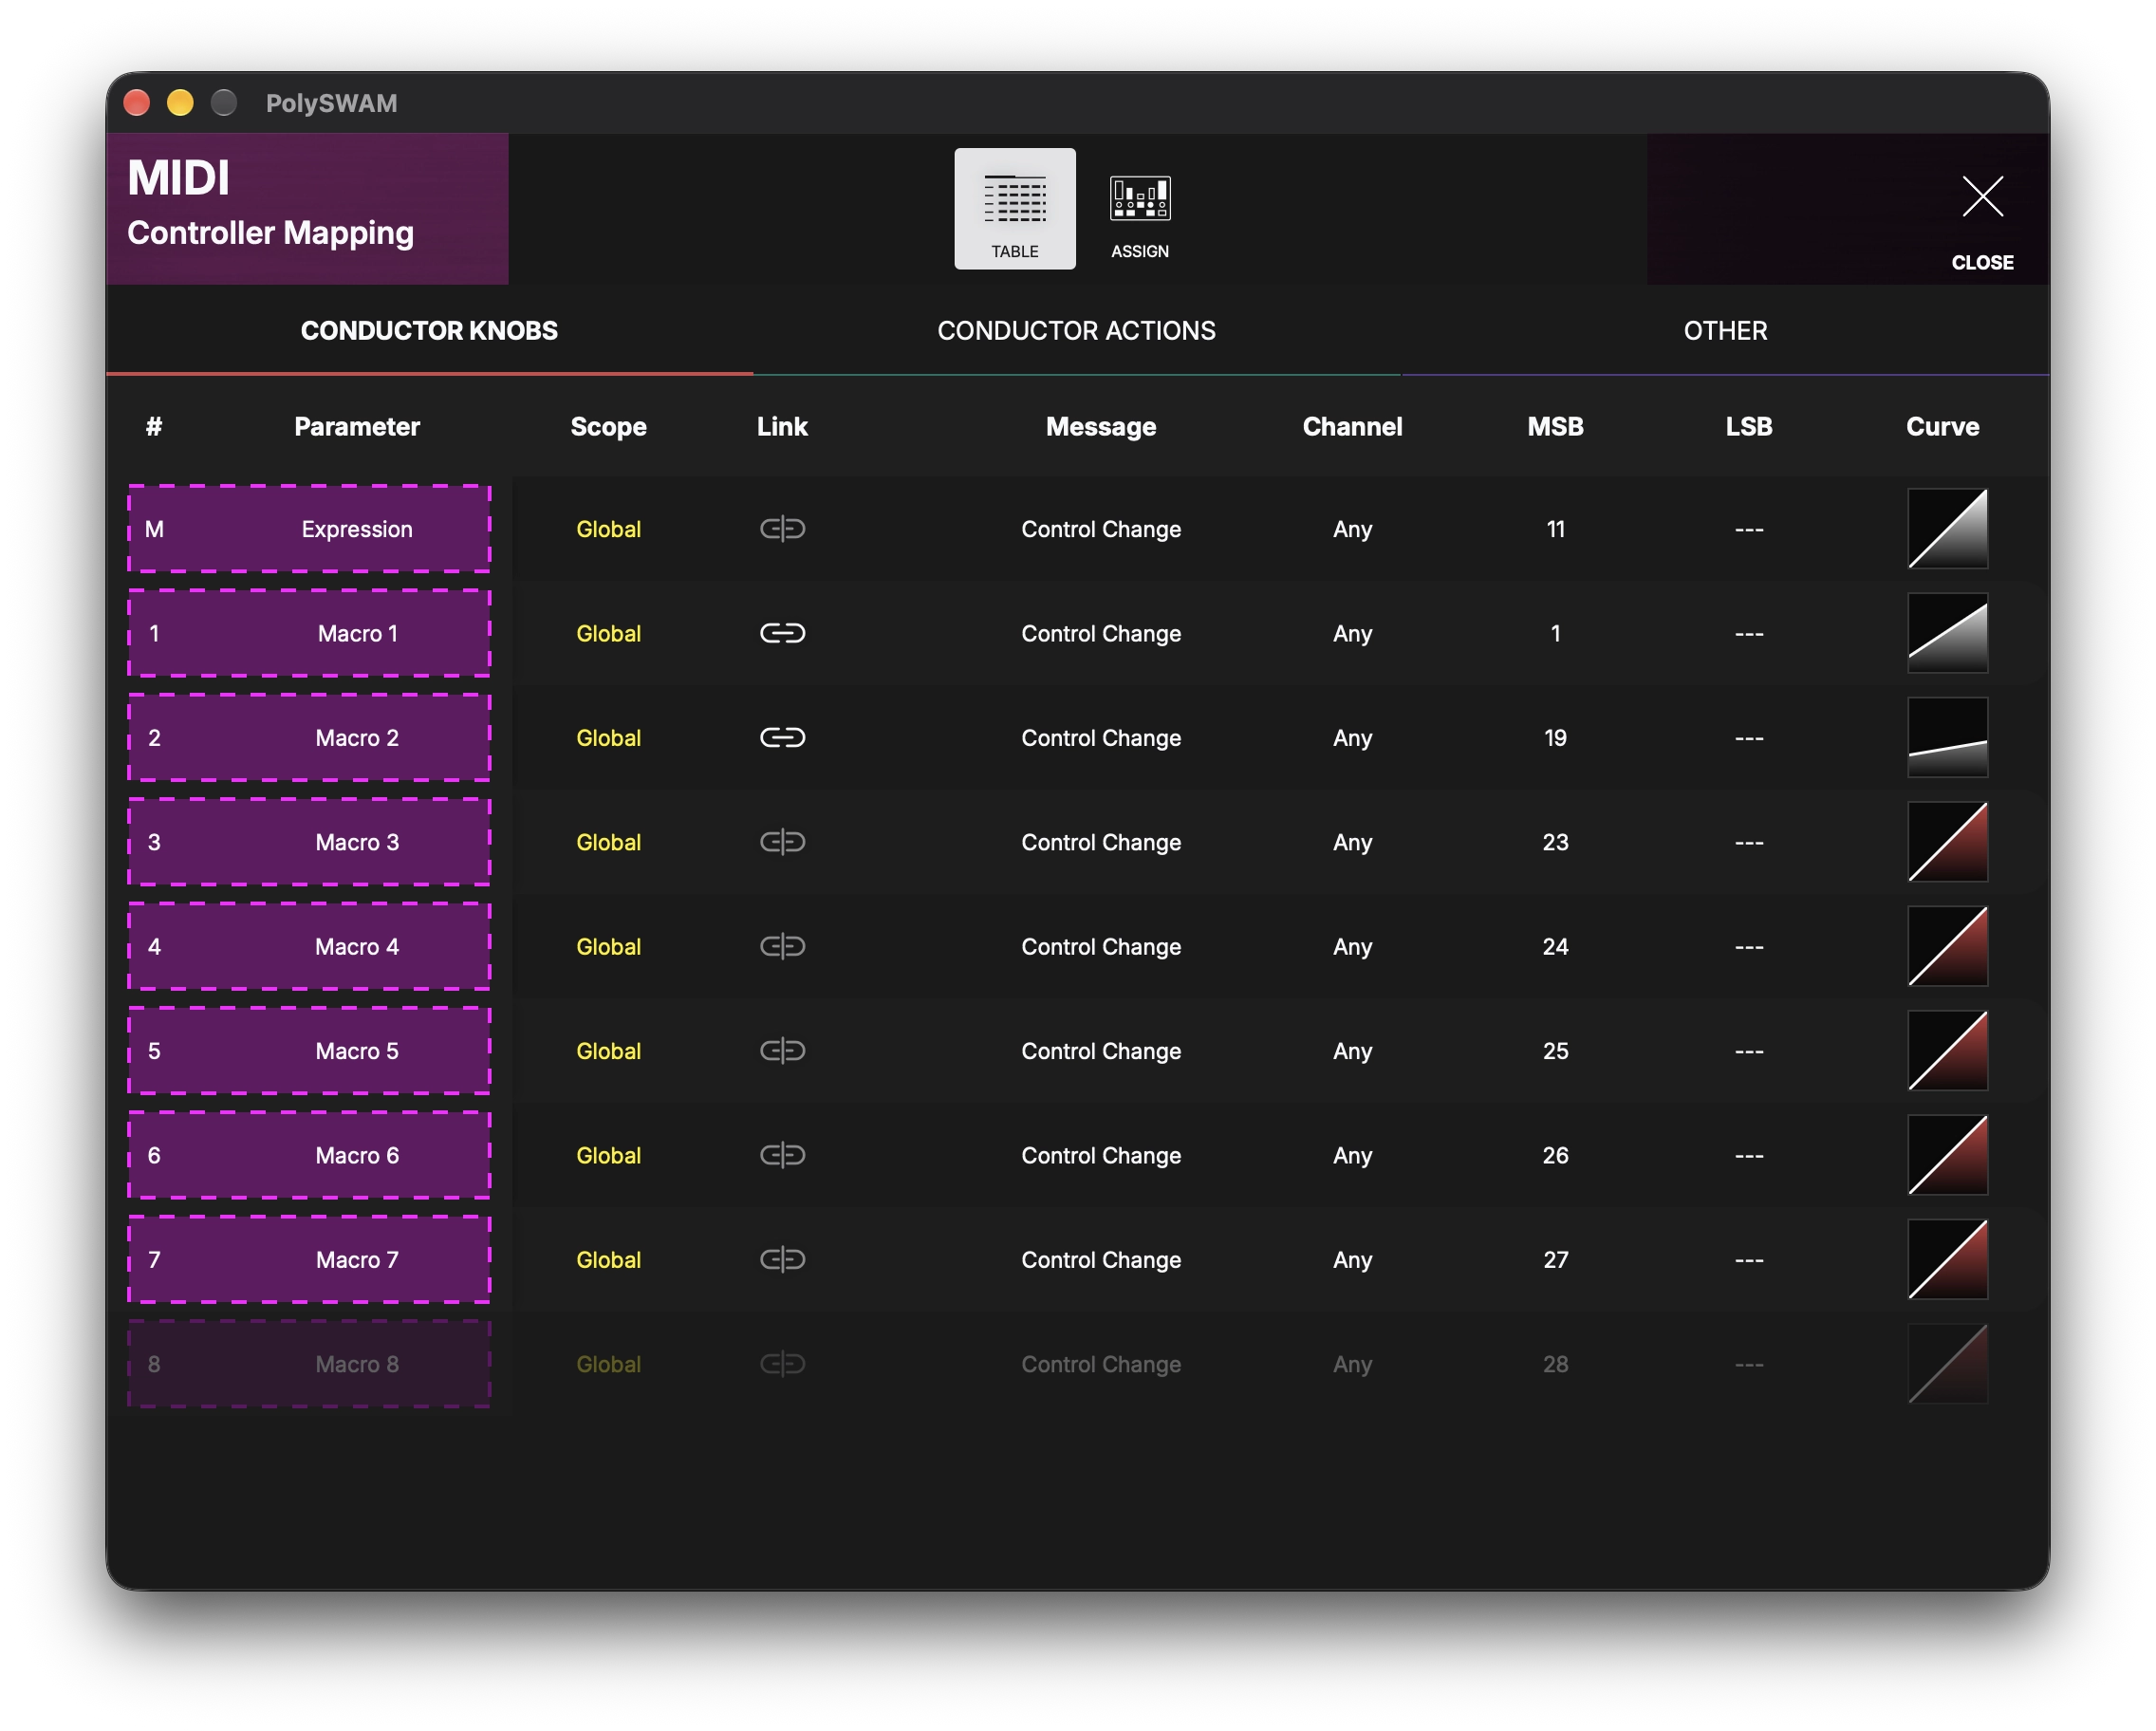Open the Expression row curve editor
The image size is (2156, 1731).
pyautogui.click(x=1946, y=528)
